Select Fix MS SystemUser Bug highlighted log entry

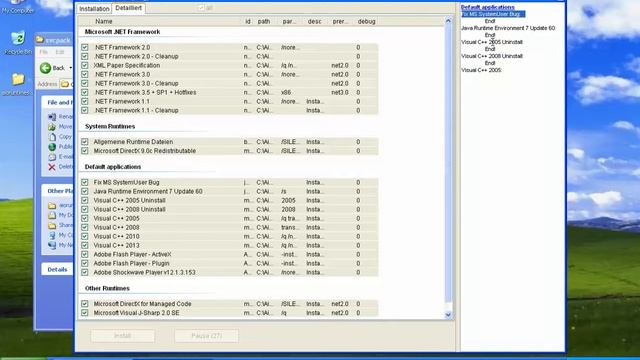click(x=493, y=14)
